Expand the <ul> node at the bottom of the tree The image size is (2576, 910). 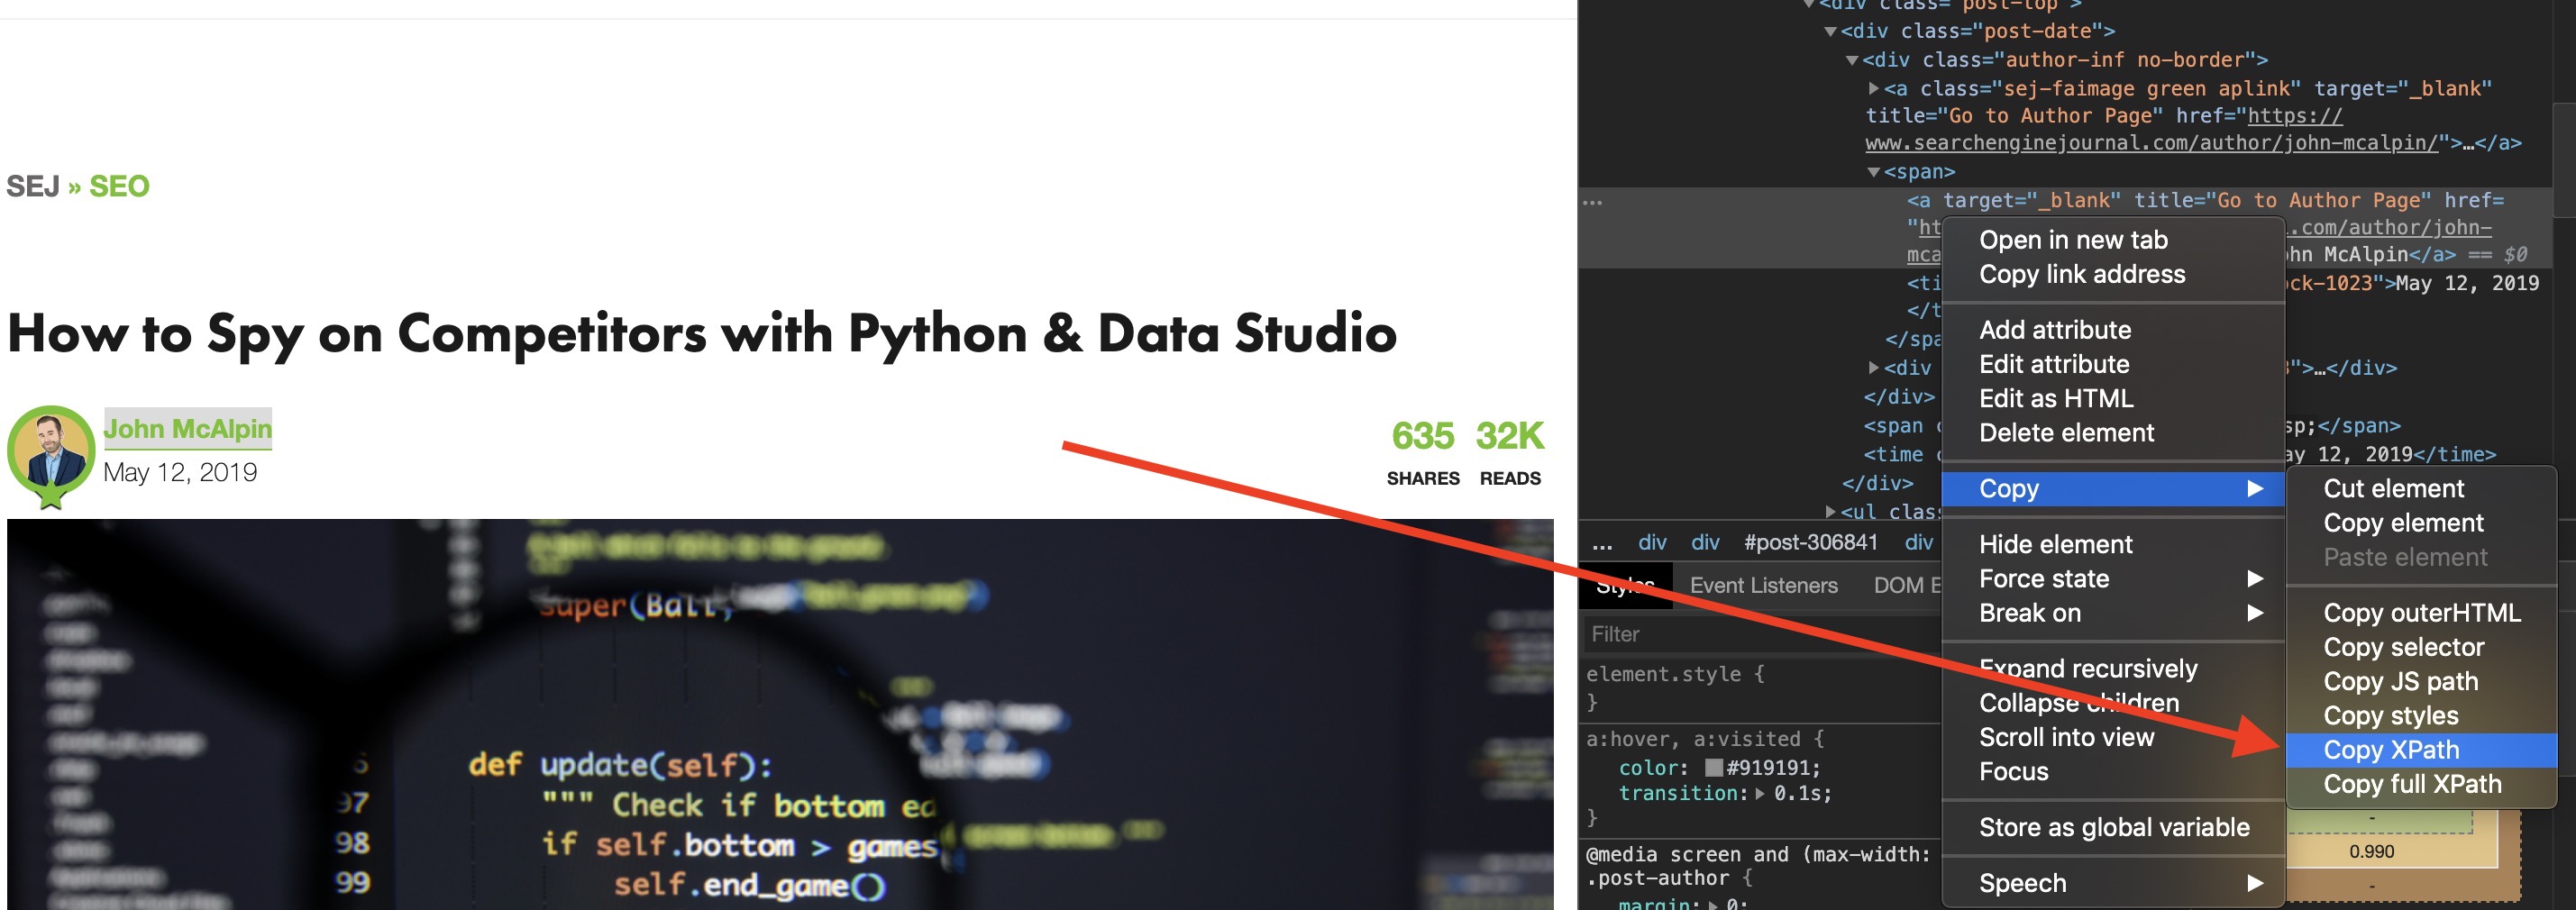(x=1831, y=511)
